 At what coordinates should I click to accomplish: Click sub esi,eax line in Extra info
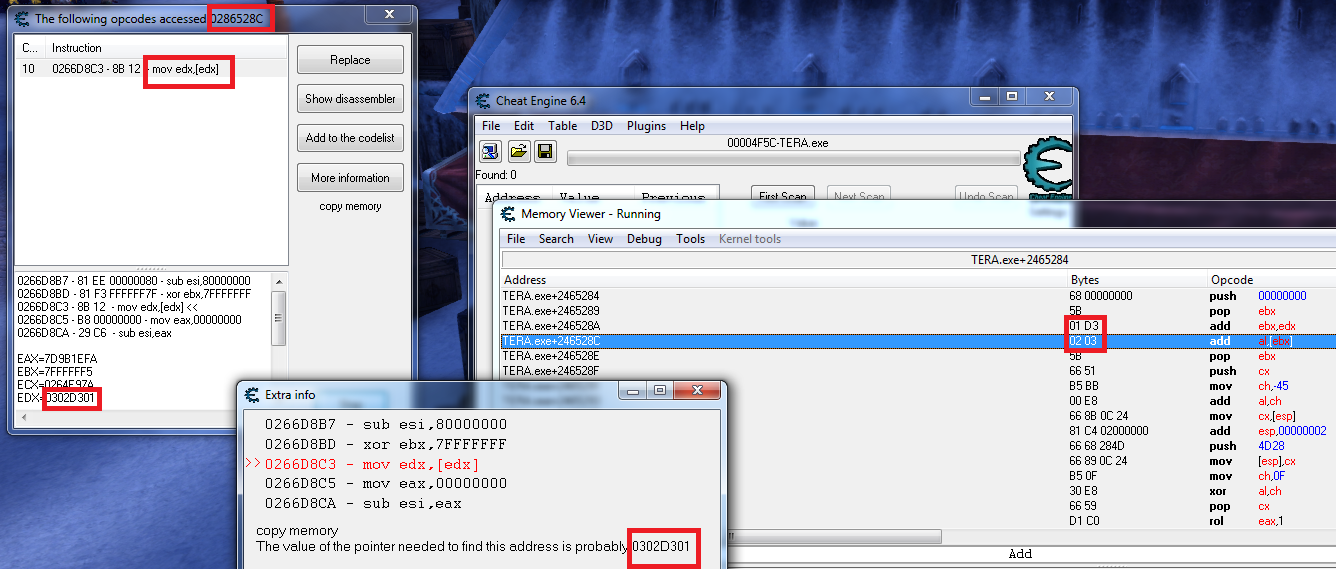point(363,504)
